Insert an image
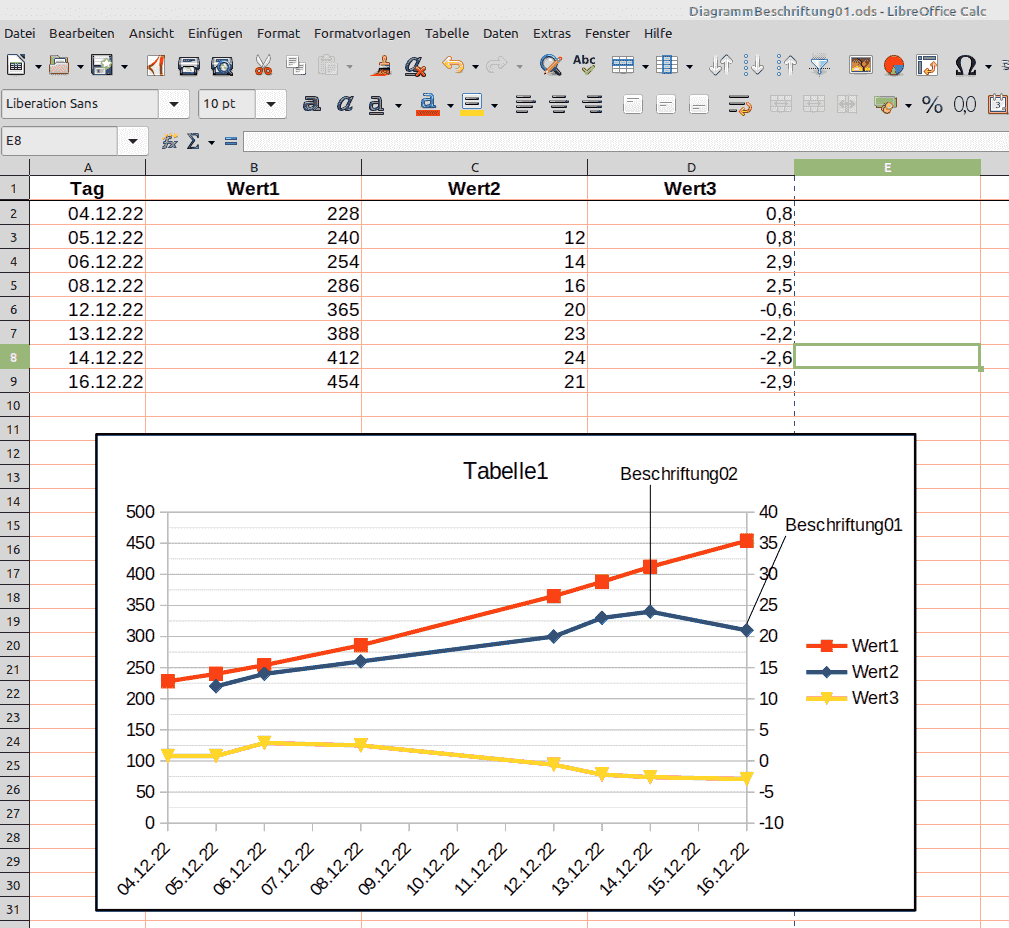 (x=860, y=65)
